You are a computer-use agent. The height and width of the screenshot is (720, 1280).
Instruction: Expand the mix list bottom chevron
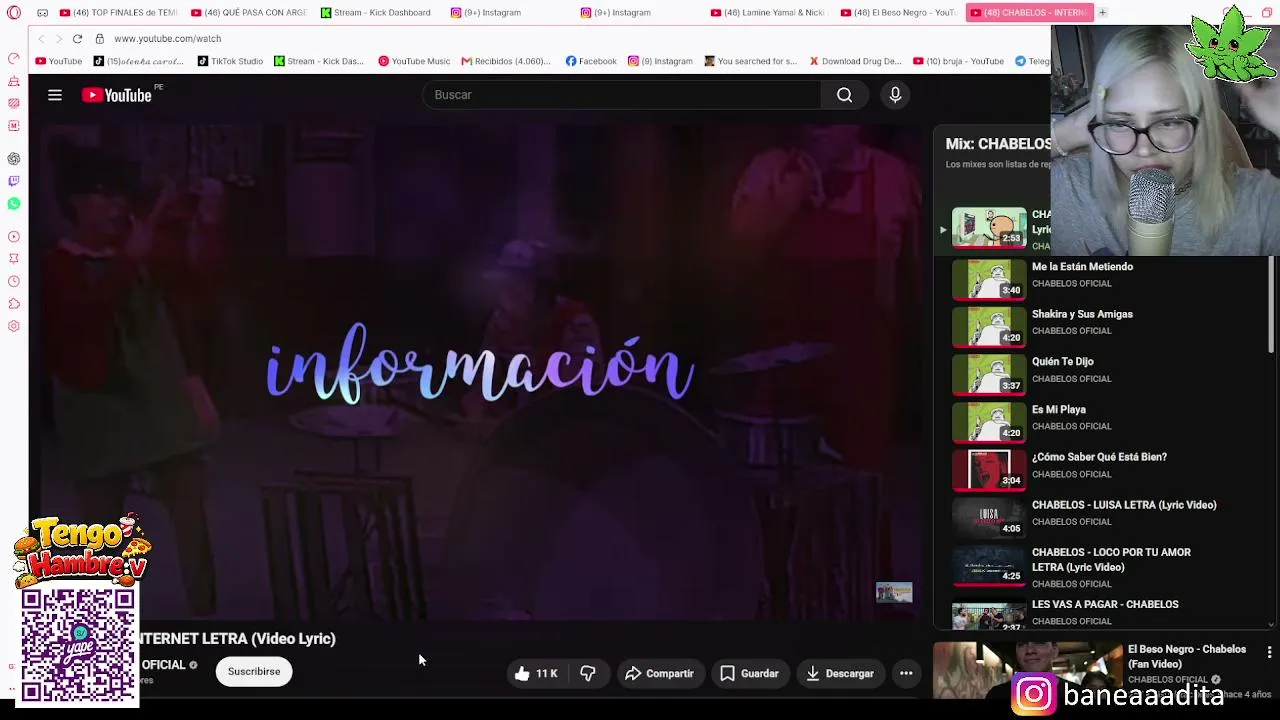(x=1271, y=624)
